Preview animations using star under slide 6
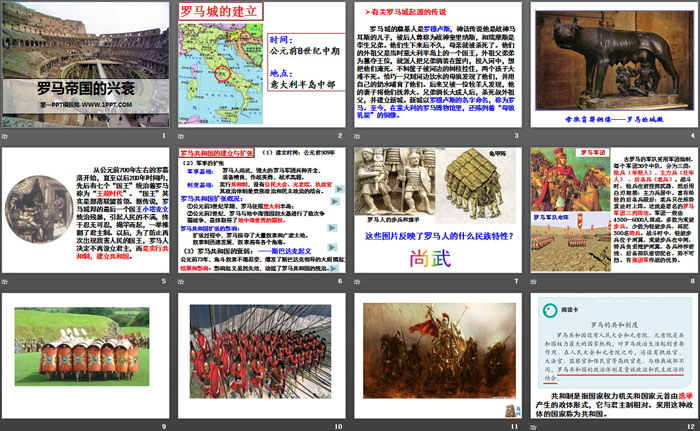The height and width of the screenshot is (431, 700). coord(181,281)
